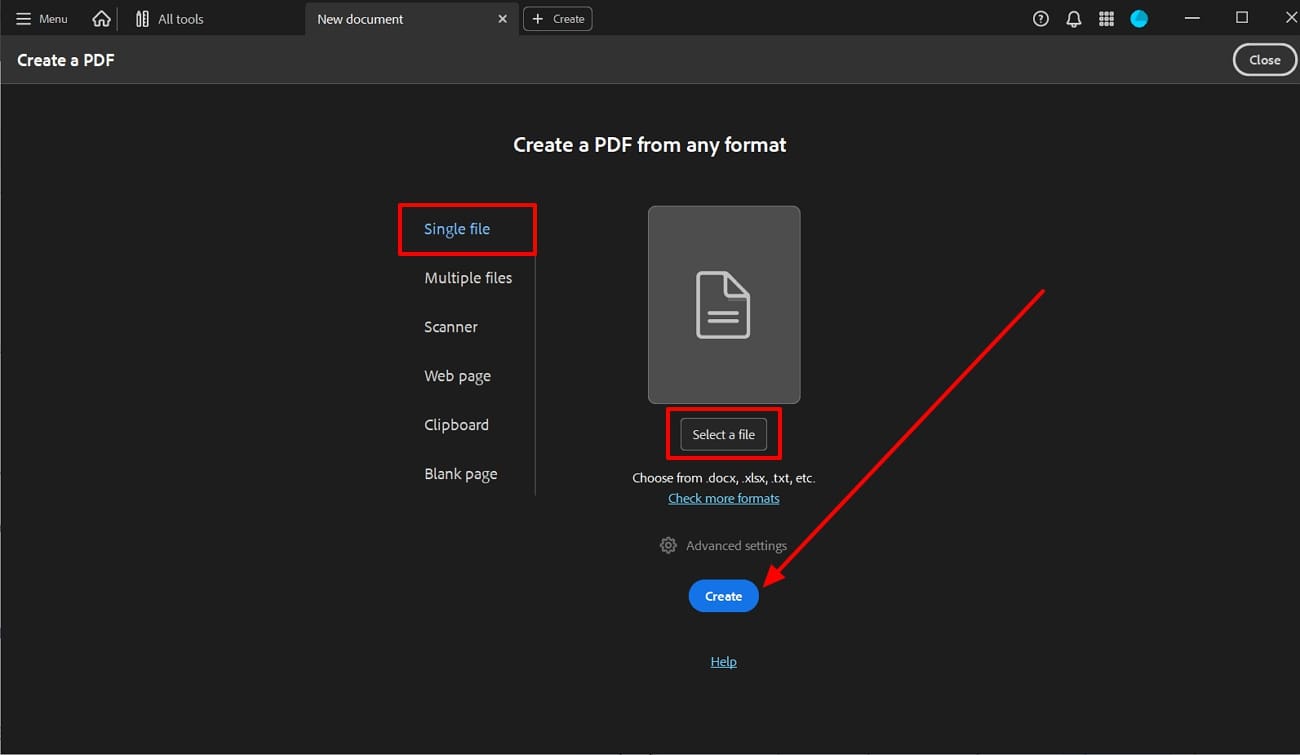Go to the Home icon
The height and width of the screenshot is (755, 1300).
[101, 19]
